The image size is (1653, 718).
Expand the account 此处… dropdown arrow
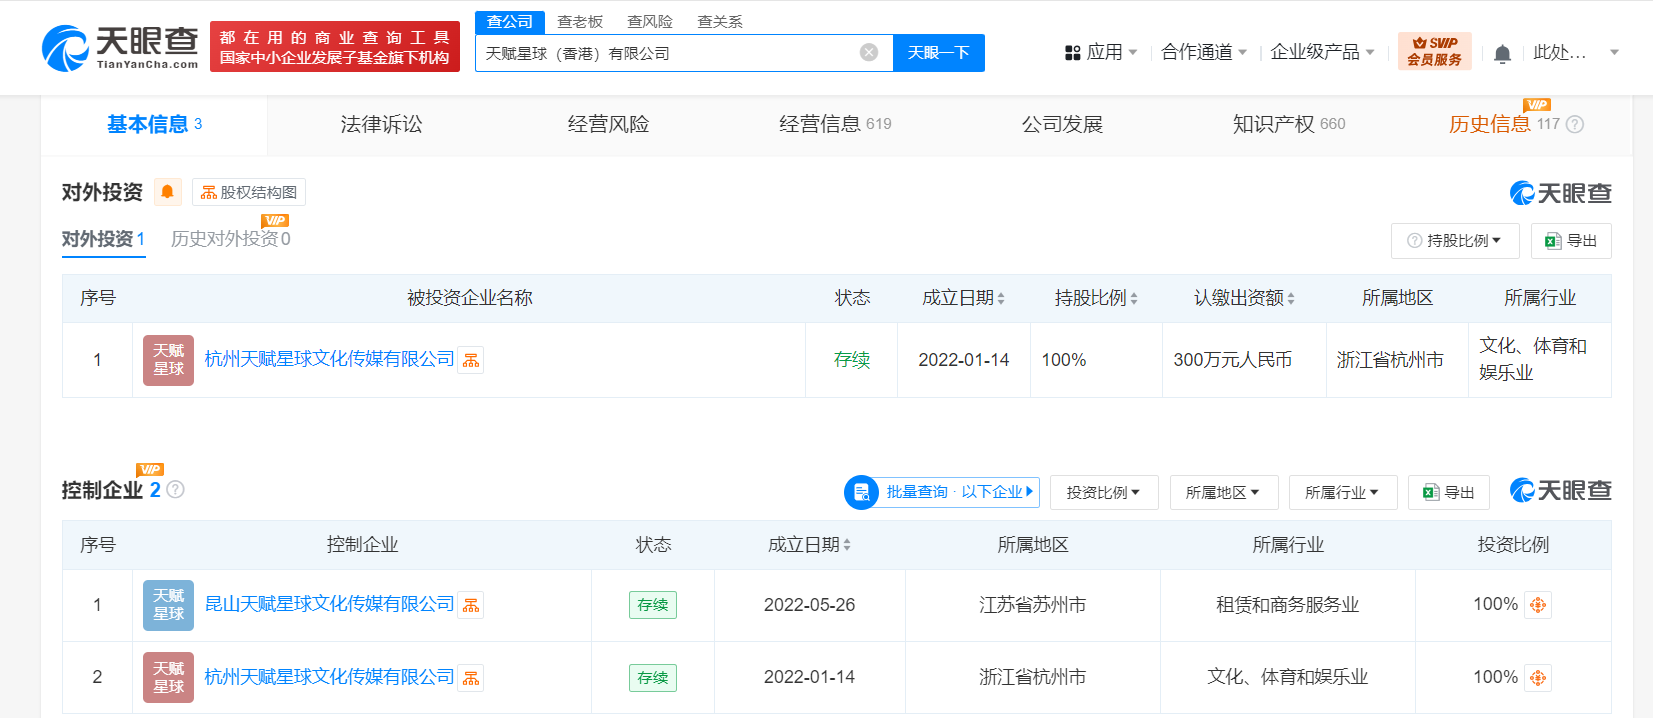pos(1614,52)
